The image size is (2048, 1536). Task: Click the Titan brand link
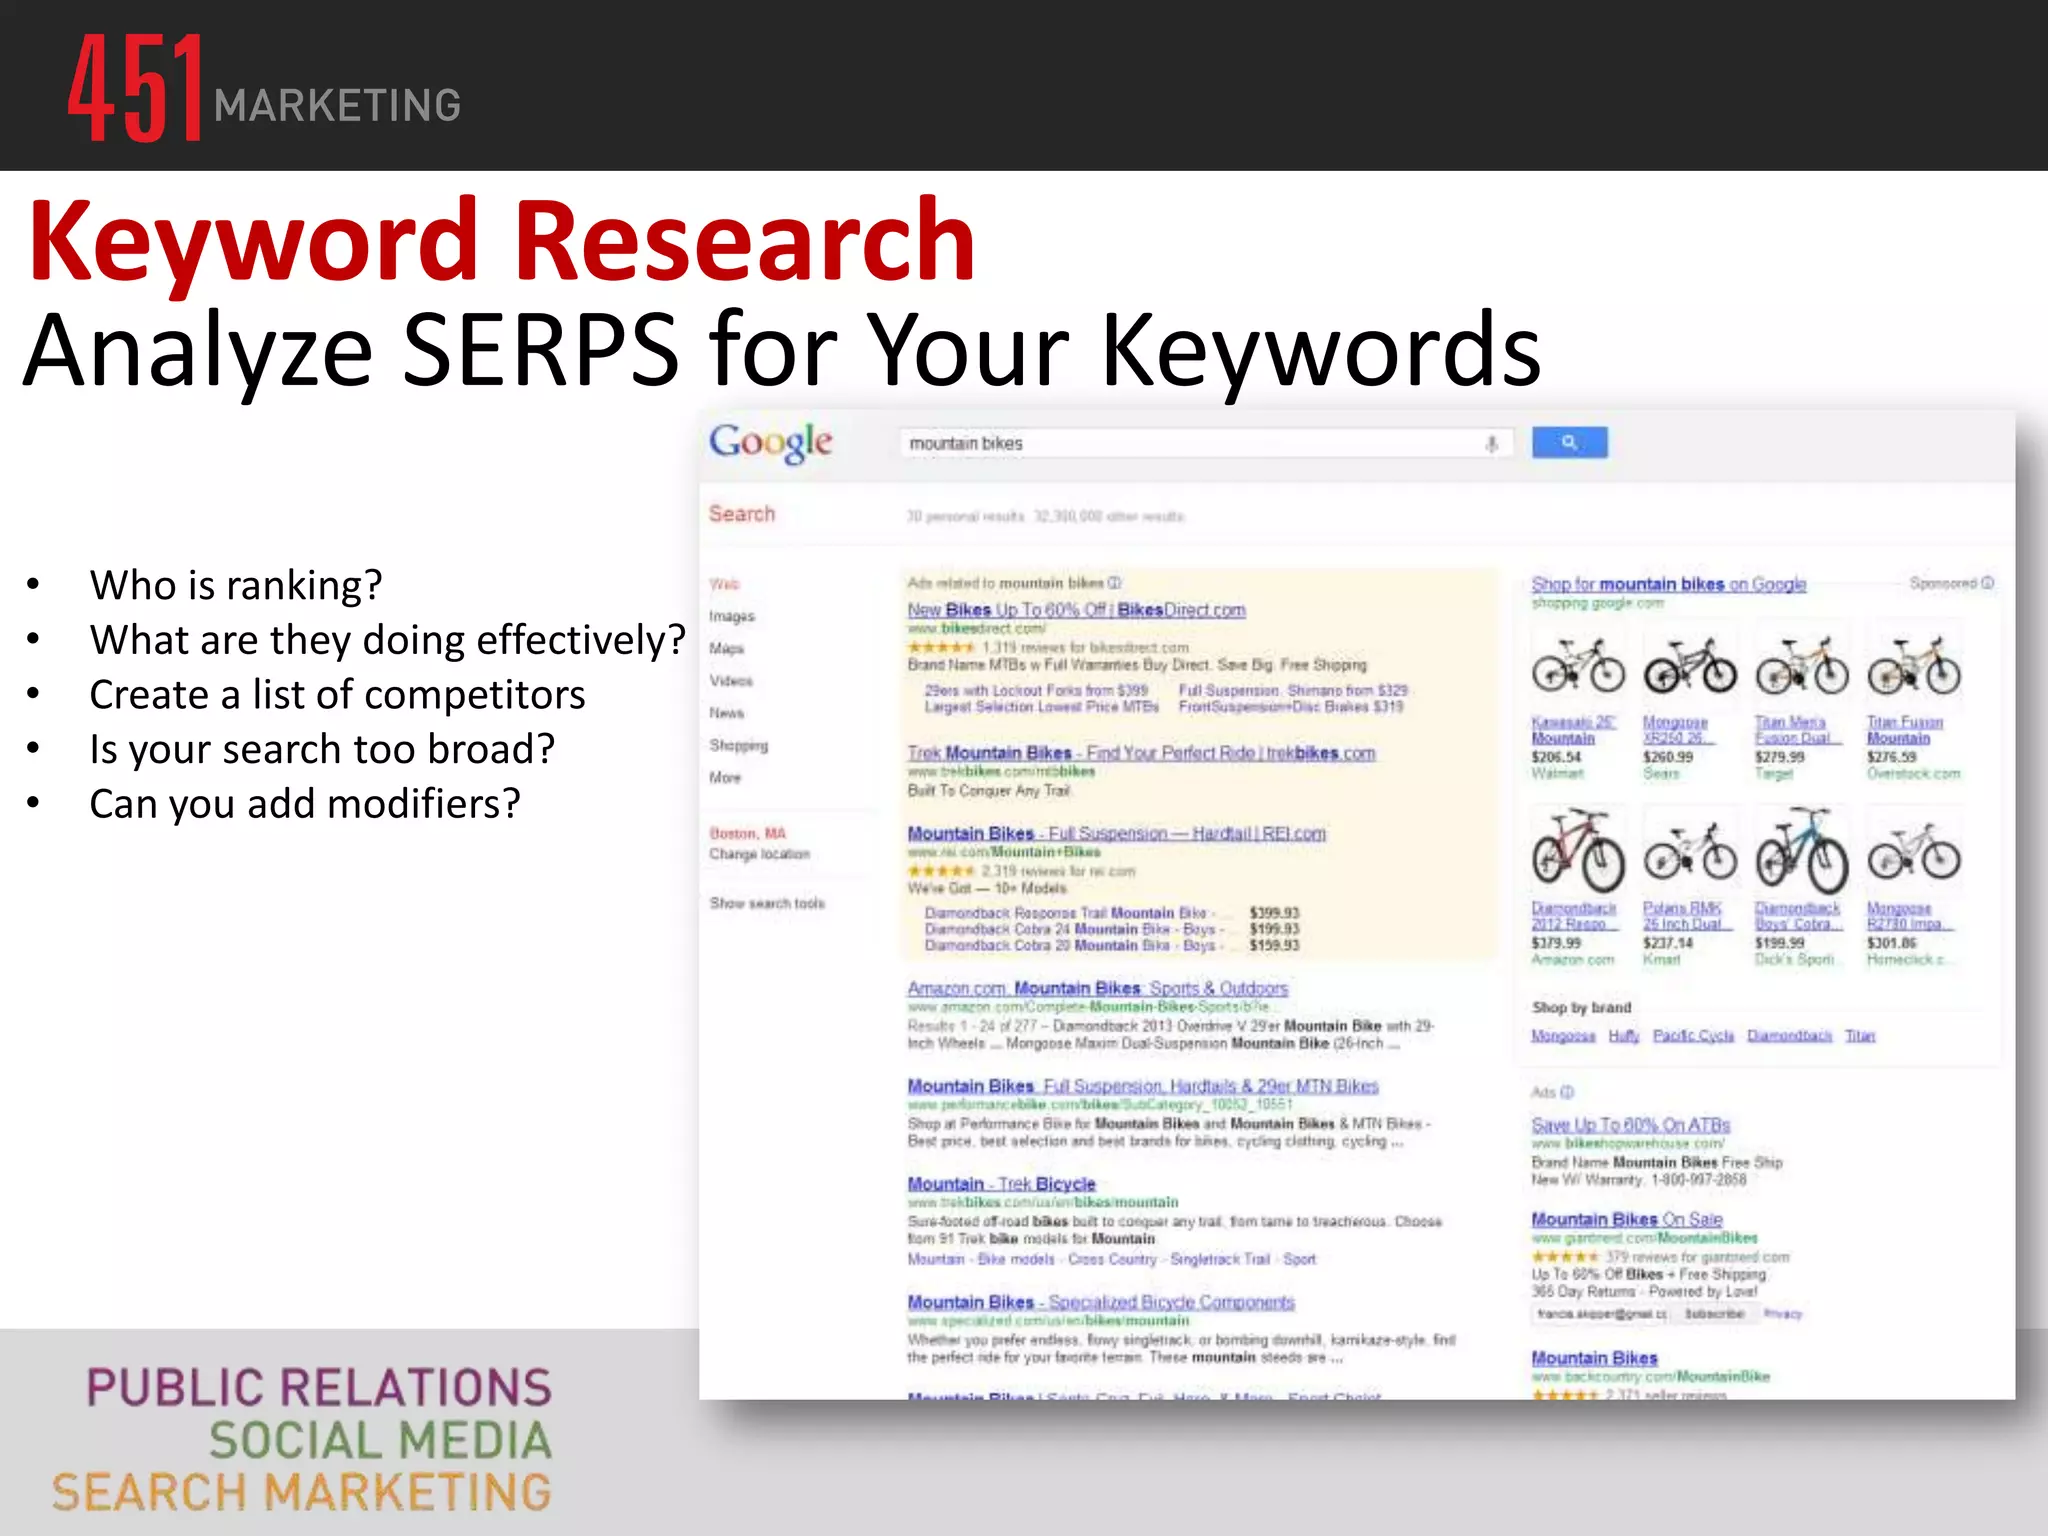pyautogui.click(x=1860, y=1036)
